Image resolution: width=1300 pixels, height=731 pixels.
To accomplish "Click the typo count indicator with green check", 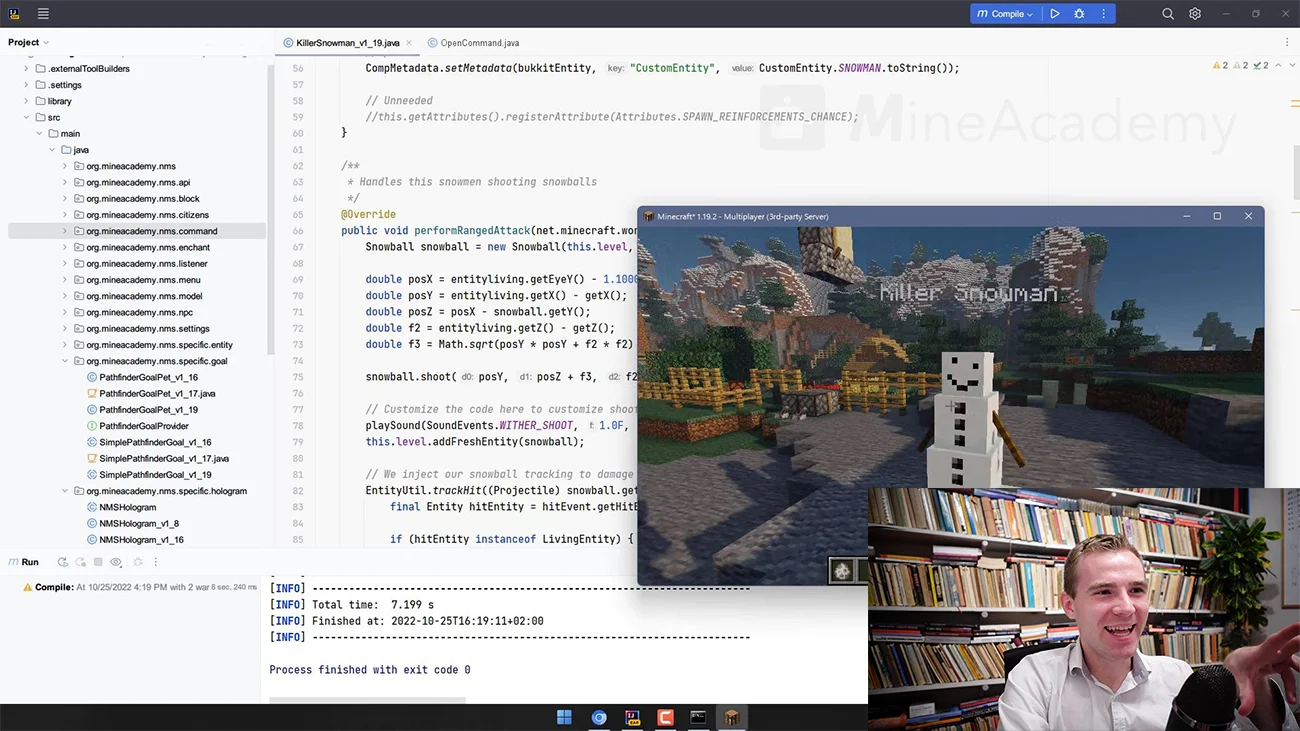I will coord(1260,65).
